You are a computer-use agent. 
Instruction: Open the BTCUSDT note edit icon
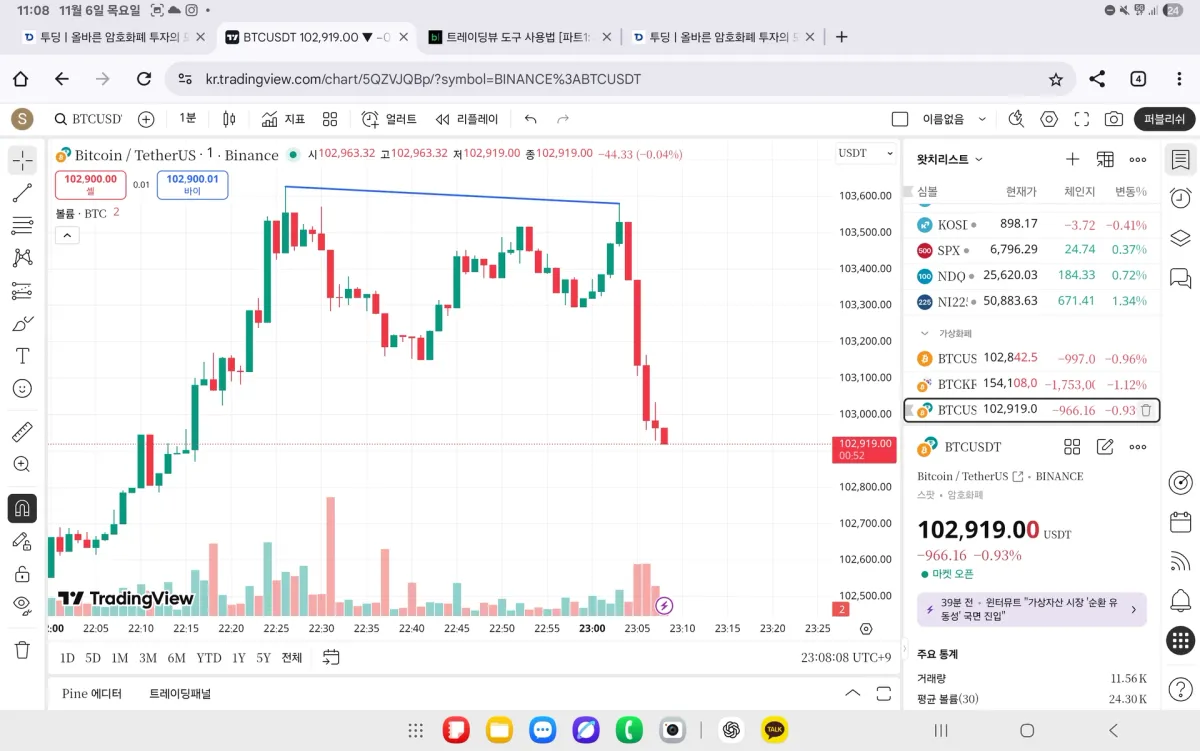tap(1105, 447)
